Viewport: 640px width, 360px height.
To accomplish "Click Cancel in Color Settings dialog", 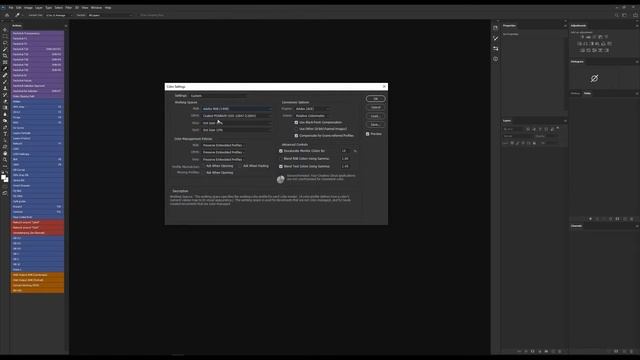I will [376, 107].
